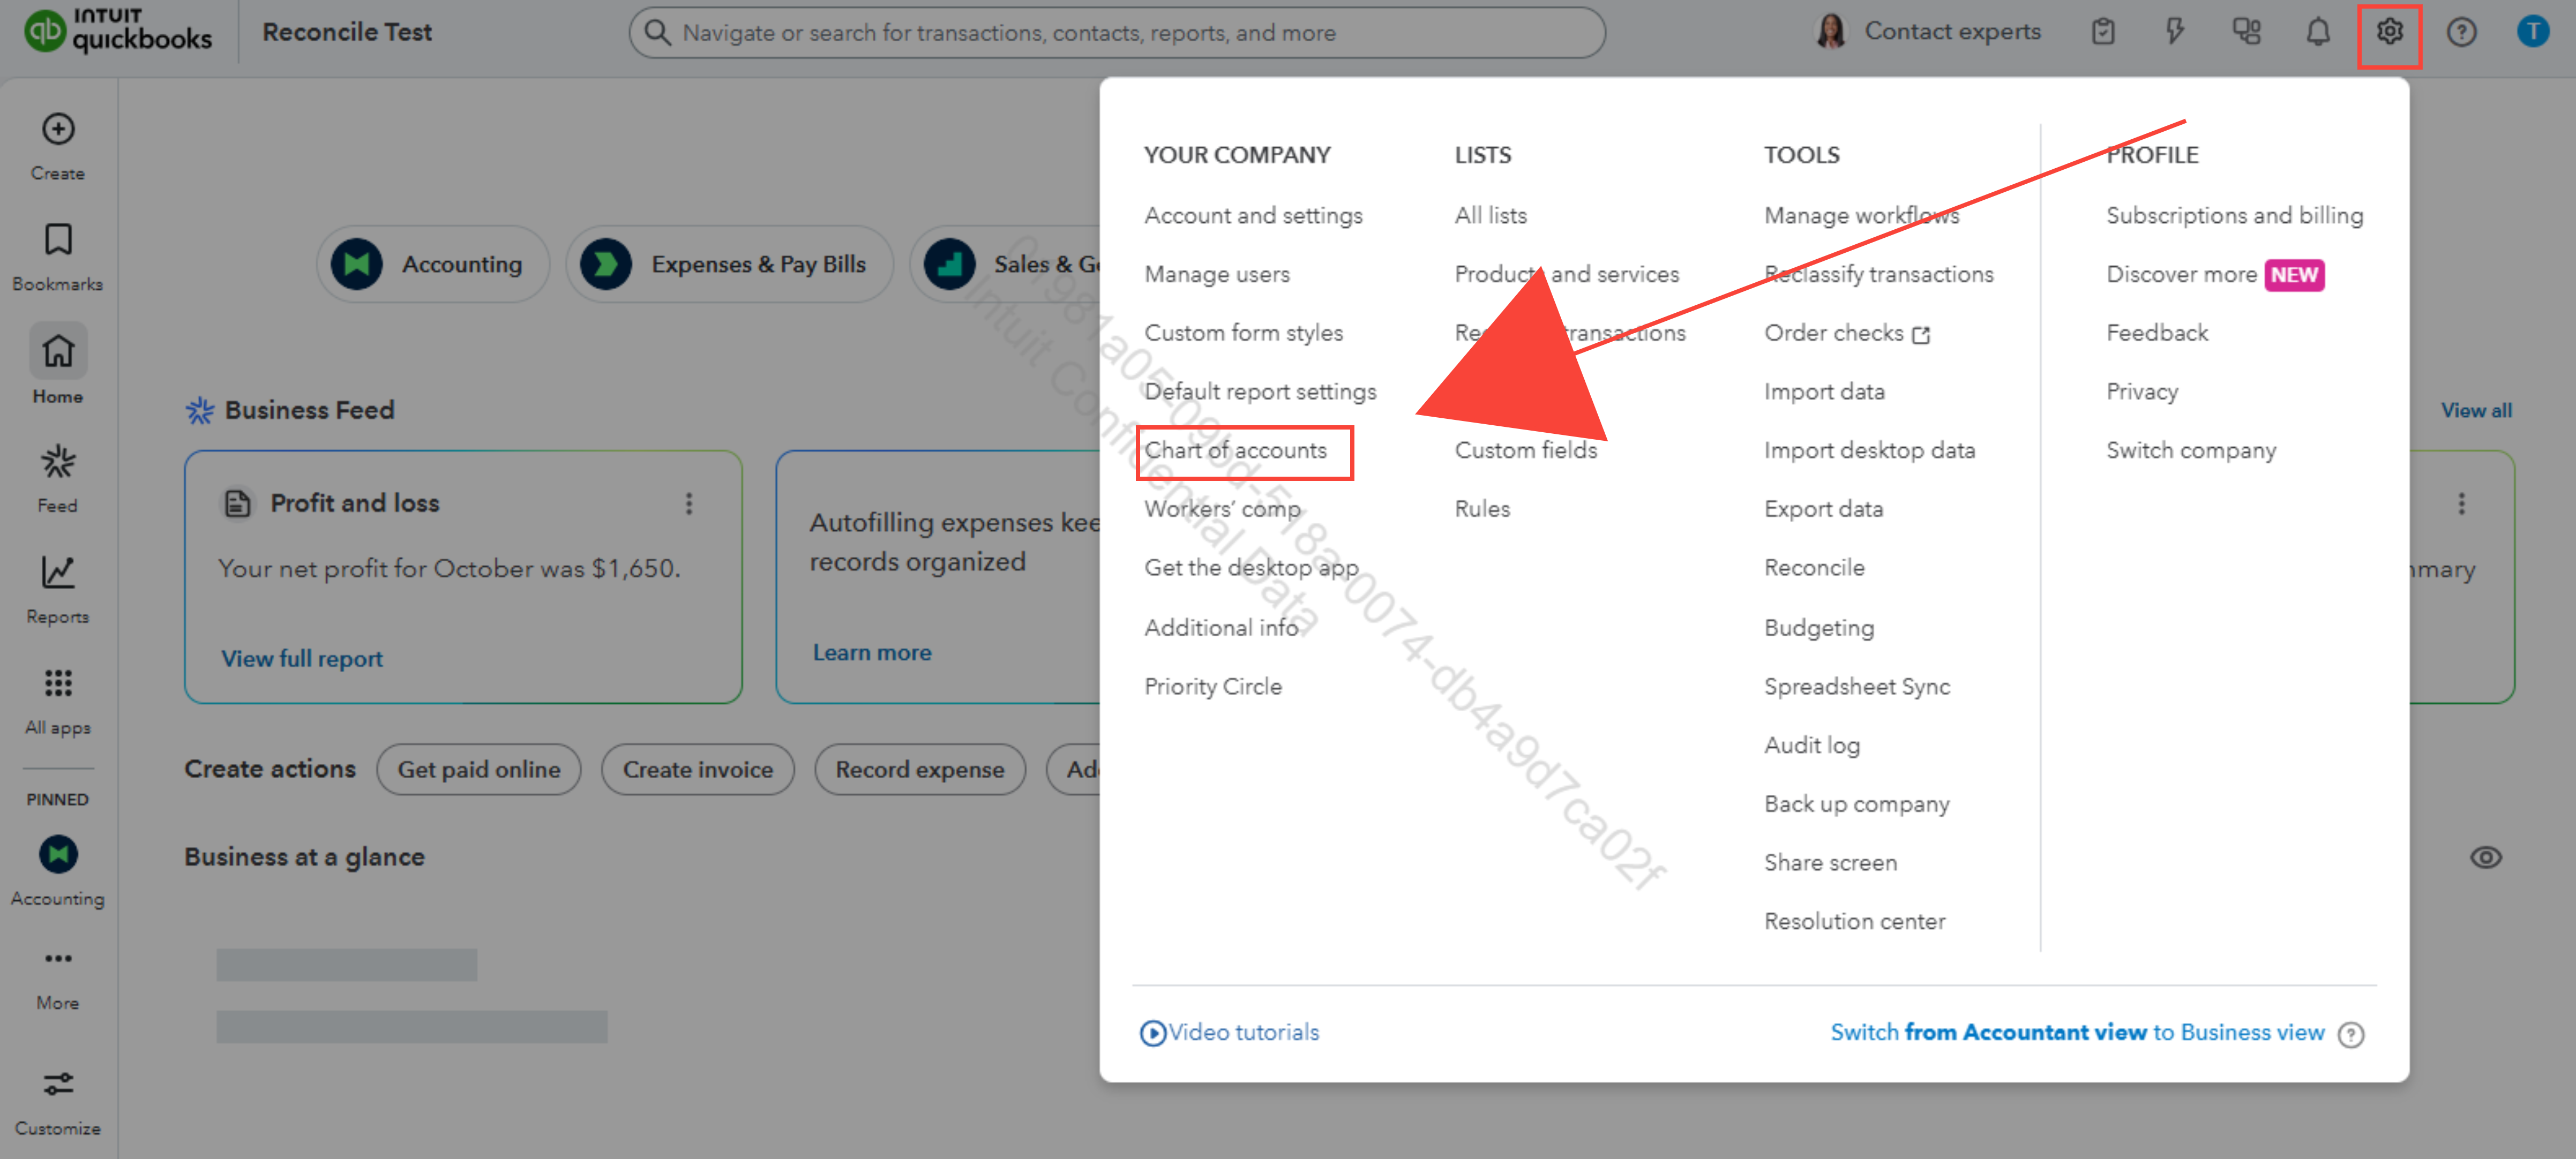Switch from Accountant view to Business view
Viewport: 2576px width, 1159px height.
pos(2076,1033)
